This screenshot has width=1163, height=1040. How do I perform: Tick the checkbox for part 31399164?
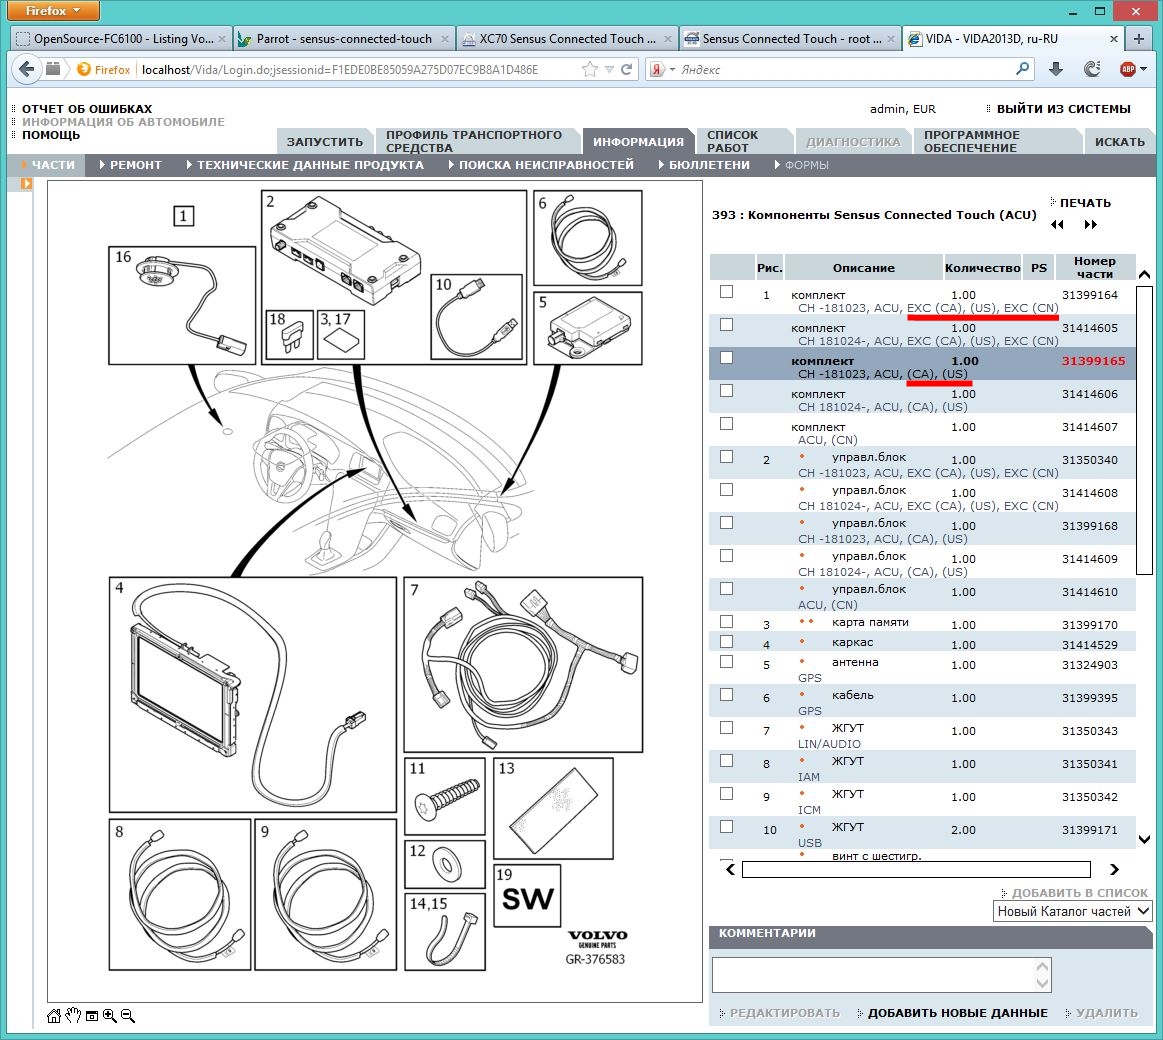point(727,292)
